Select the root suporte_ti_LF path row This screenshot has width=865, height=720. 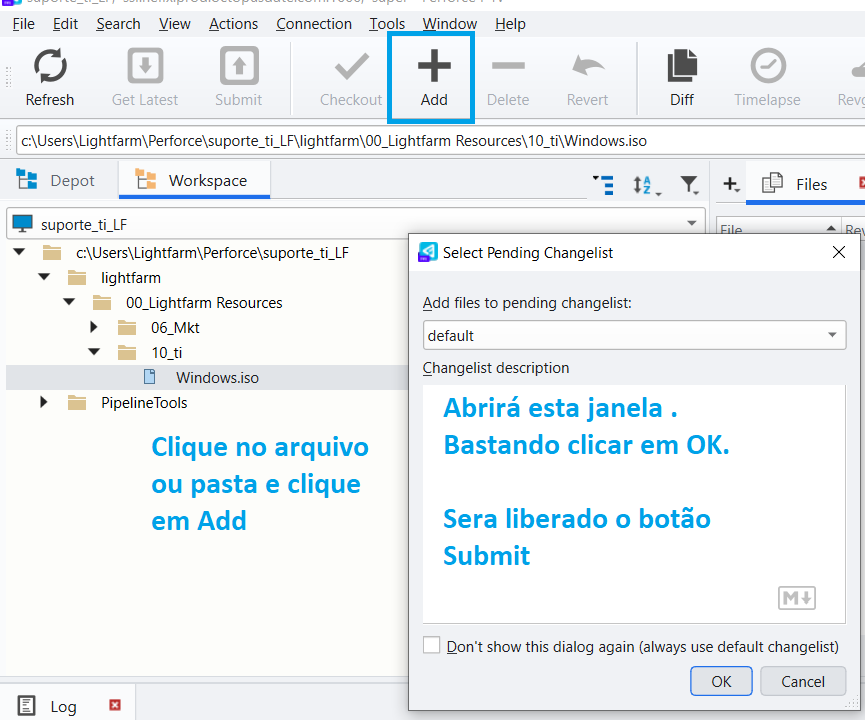point(207,253)
